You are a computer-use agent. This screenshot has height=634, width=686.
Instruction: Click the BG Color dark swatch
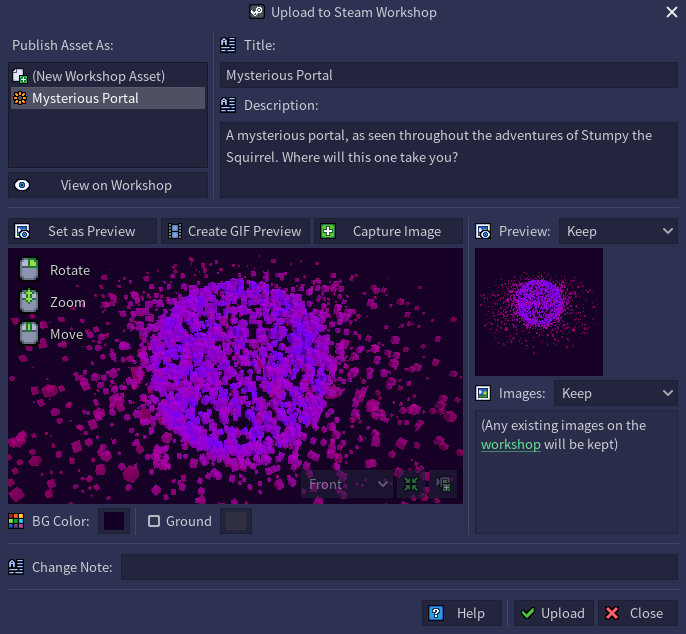tap(114, 521)
